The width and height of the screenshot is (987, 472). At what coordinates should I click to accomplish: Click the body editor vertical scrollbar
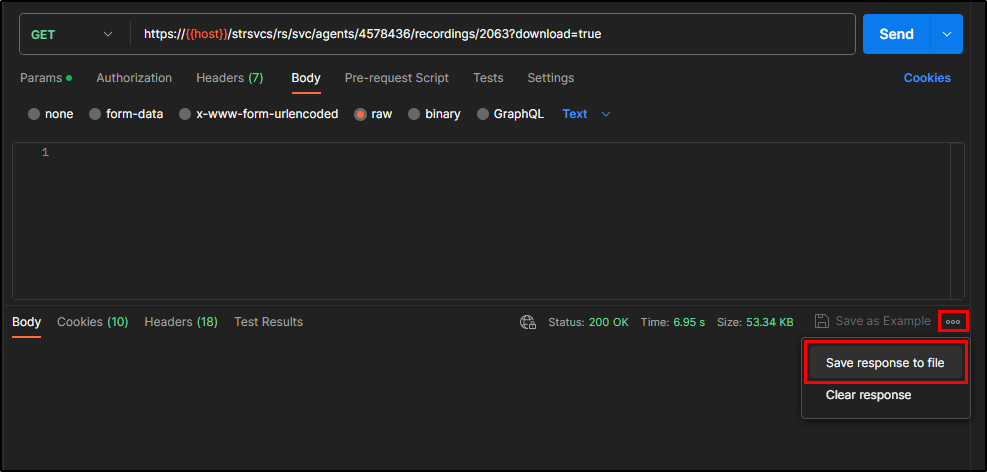click(957, 220)
